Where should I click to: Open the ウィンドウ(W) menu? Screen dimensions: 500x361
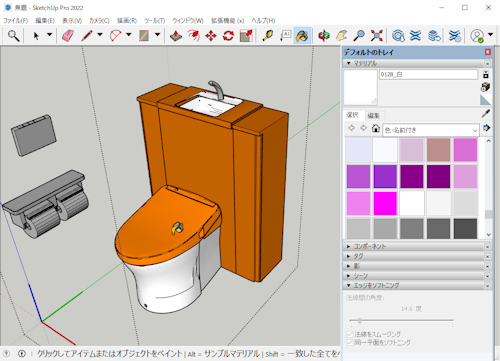[188, 21]
